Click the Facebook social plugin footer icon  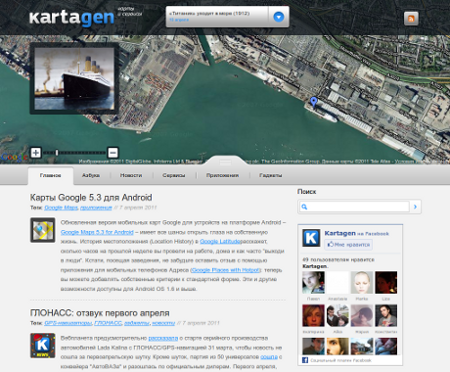pyautogui.click(x=305, y=360)
